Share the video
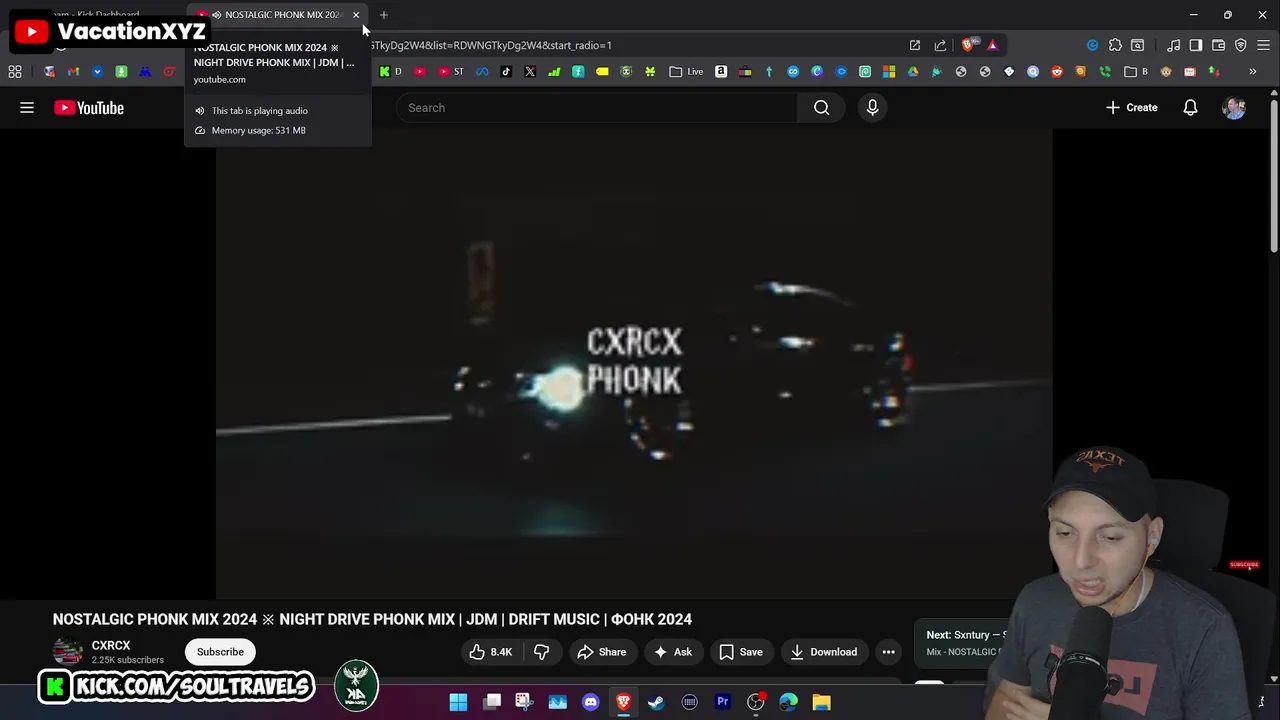The width and height of the screenshot is (1280, 720). coord(602,652)
